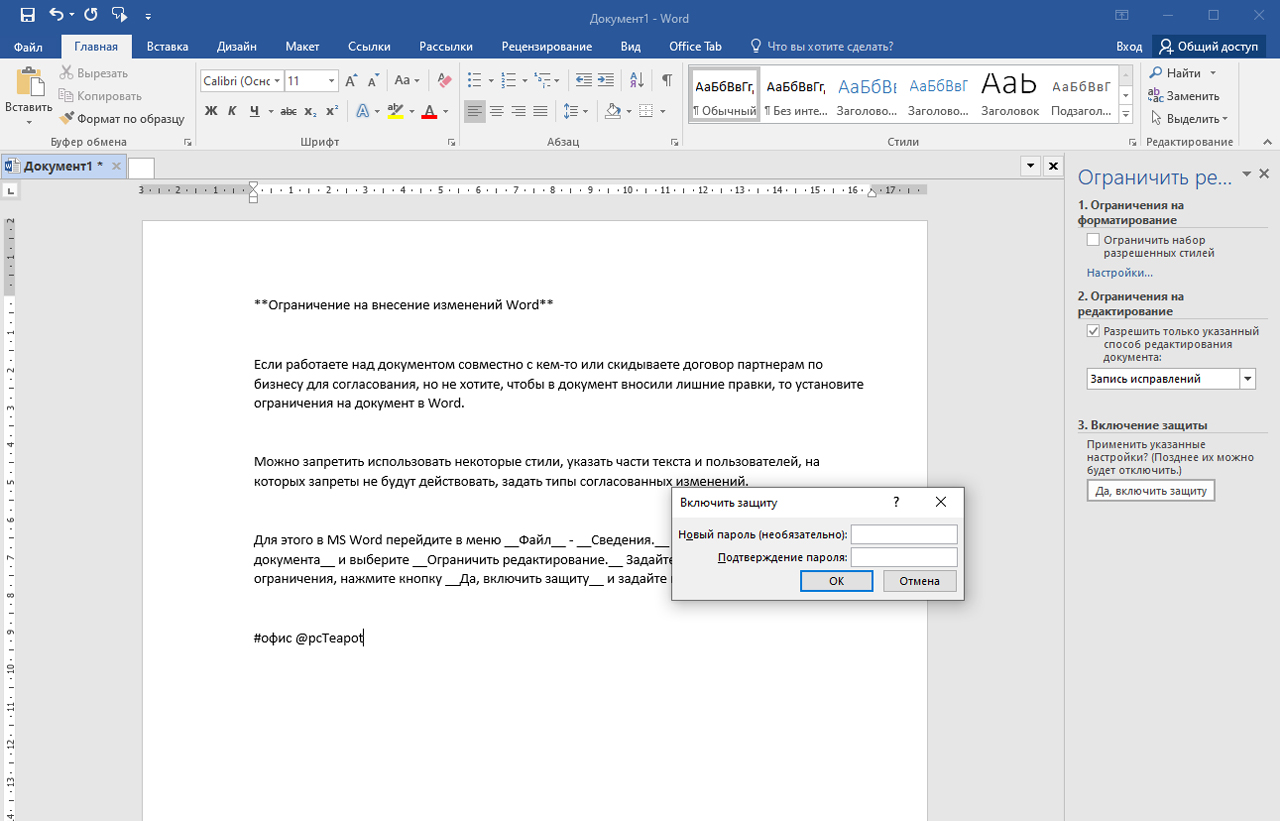
Task: Open 'Запись исправлений' editing type dropdown
Action: (1247, 379)
